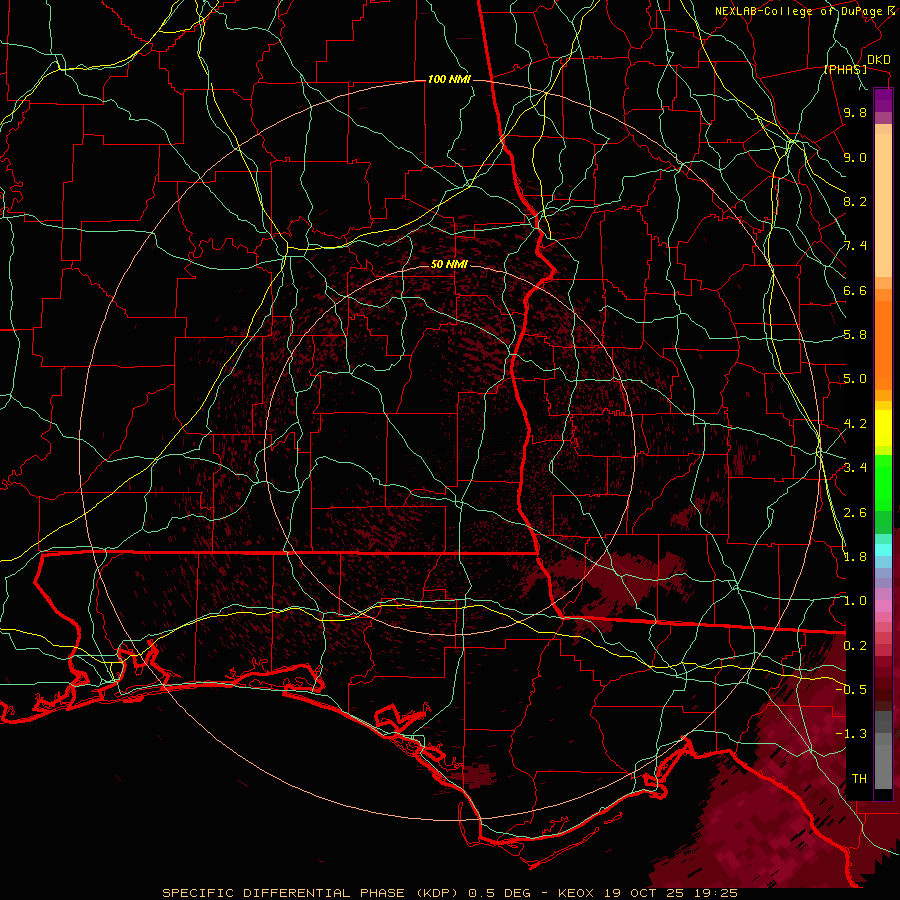Click the bright green segment of the color bar
900x900 pixels.
[883, 483]
